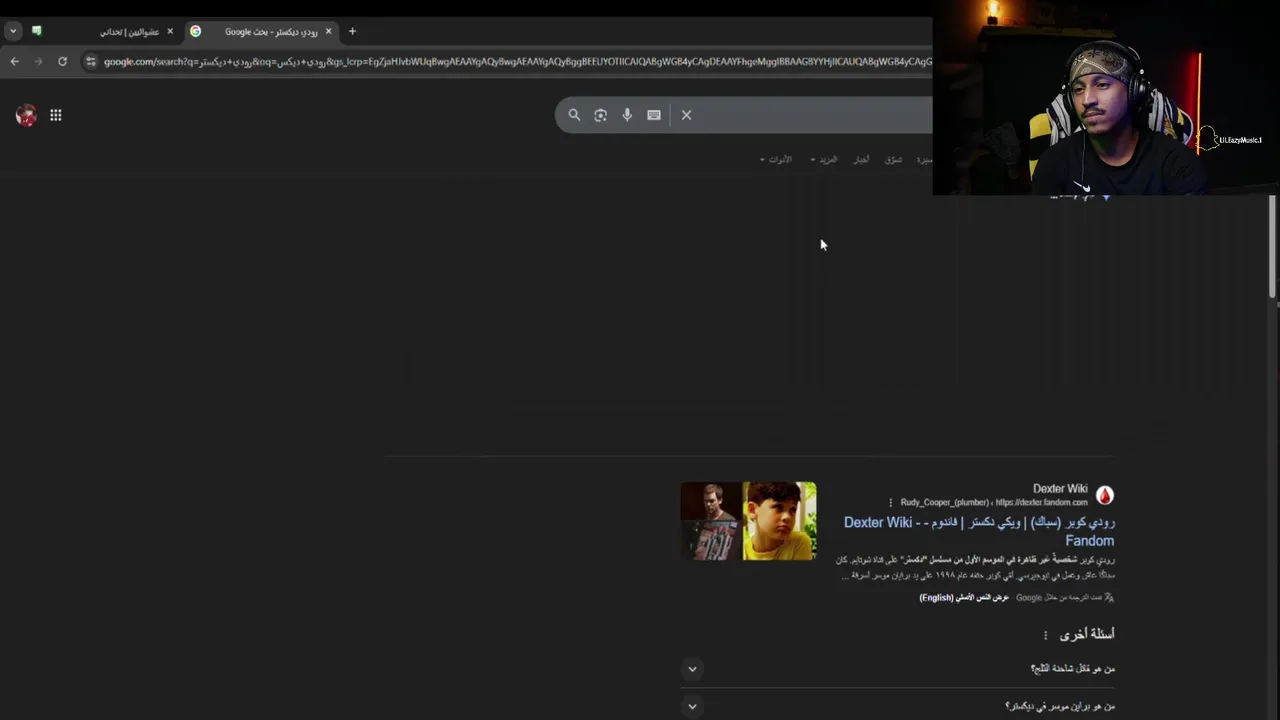Expand the الأدوات tools dropdown
1280x720 pixels.
pos(775,160)
